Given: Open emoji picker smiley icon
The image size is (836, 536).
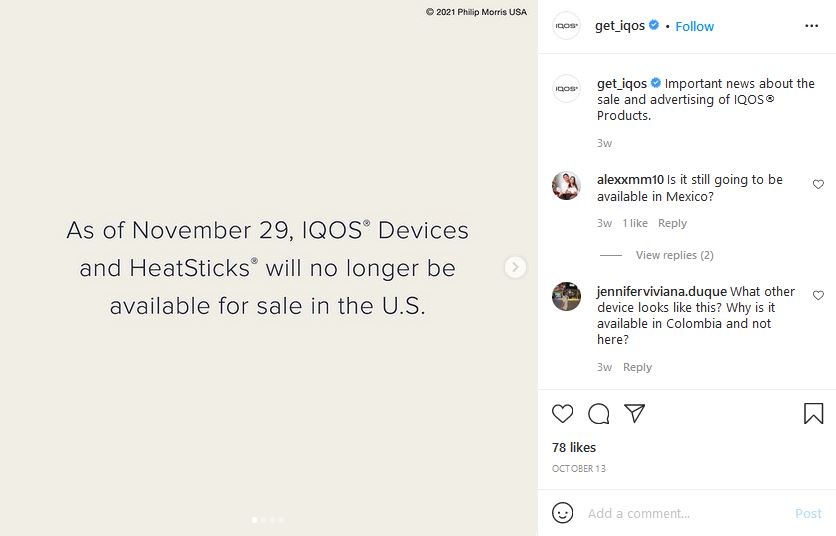Looking at the screenshot, I should click(x=563, y=513).
